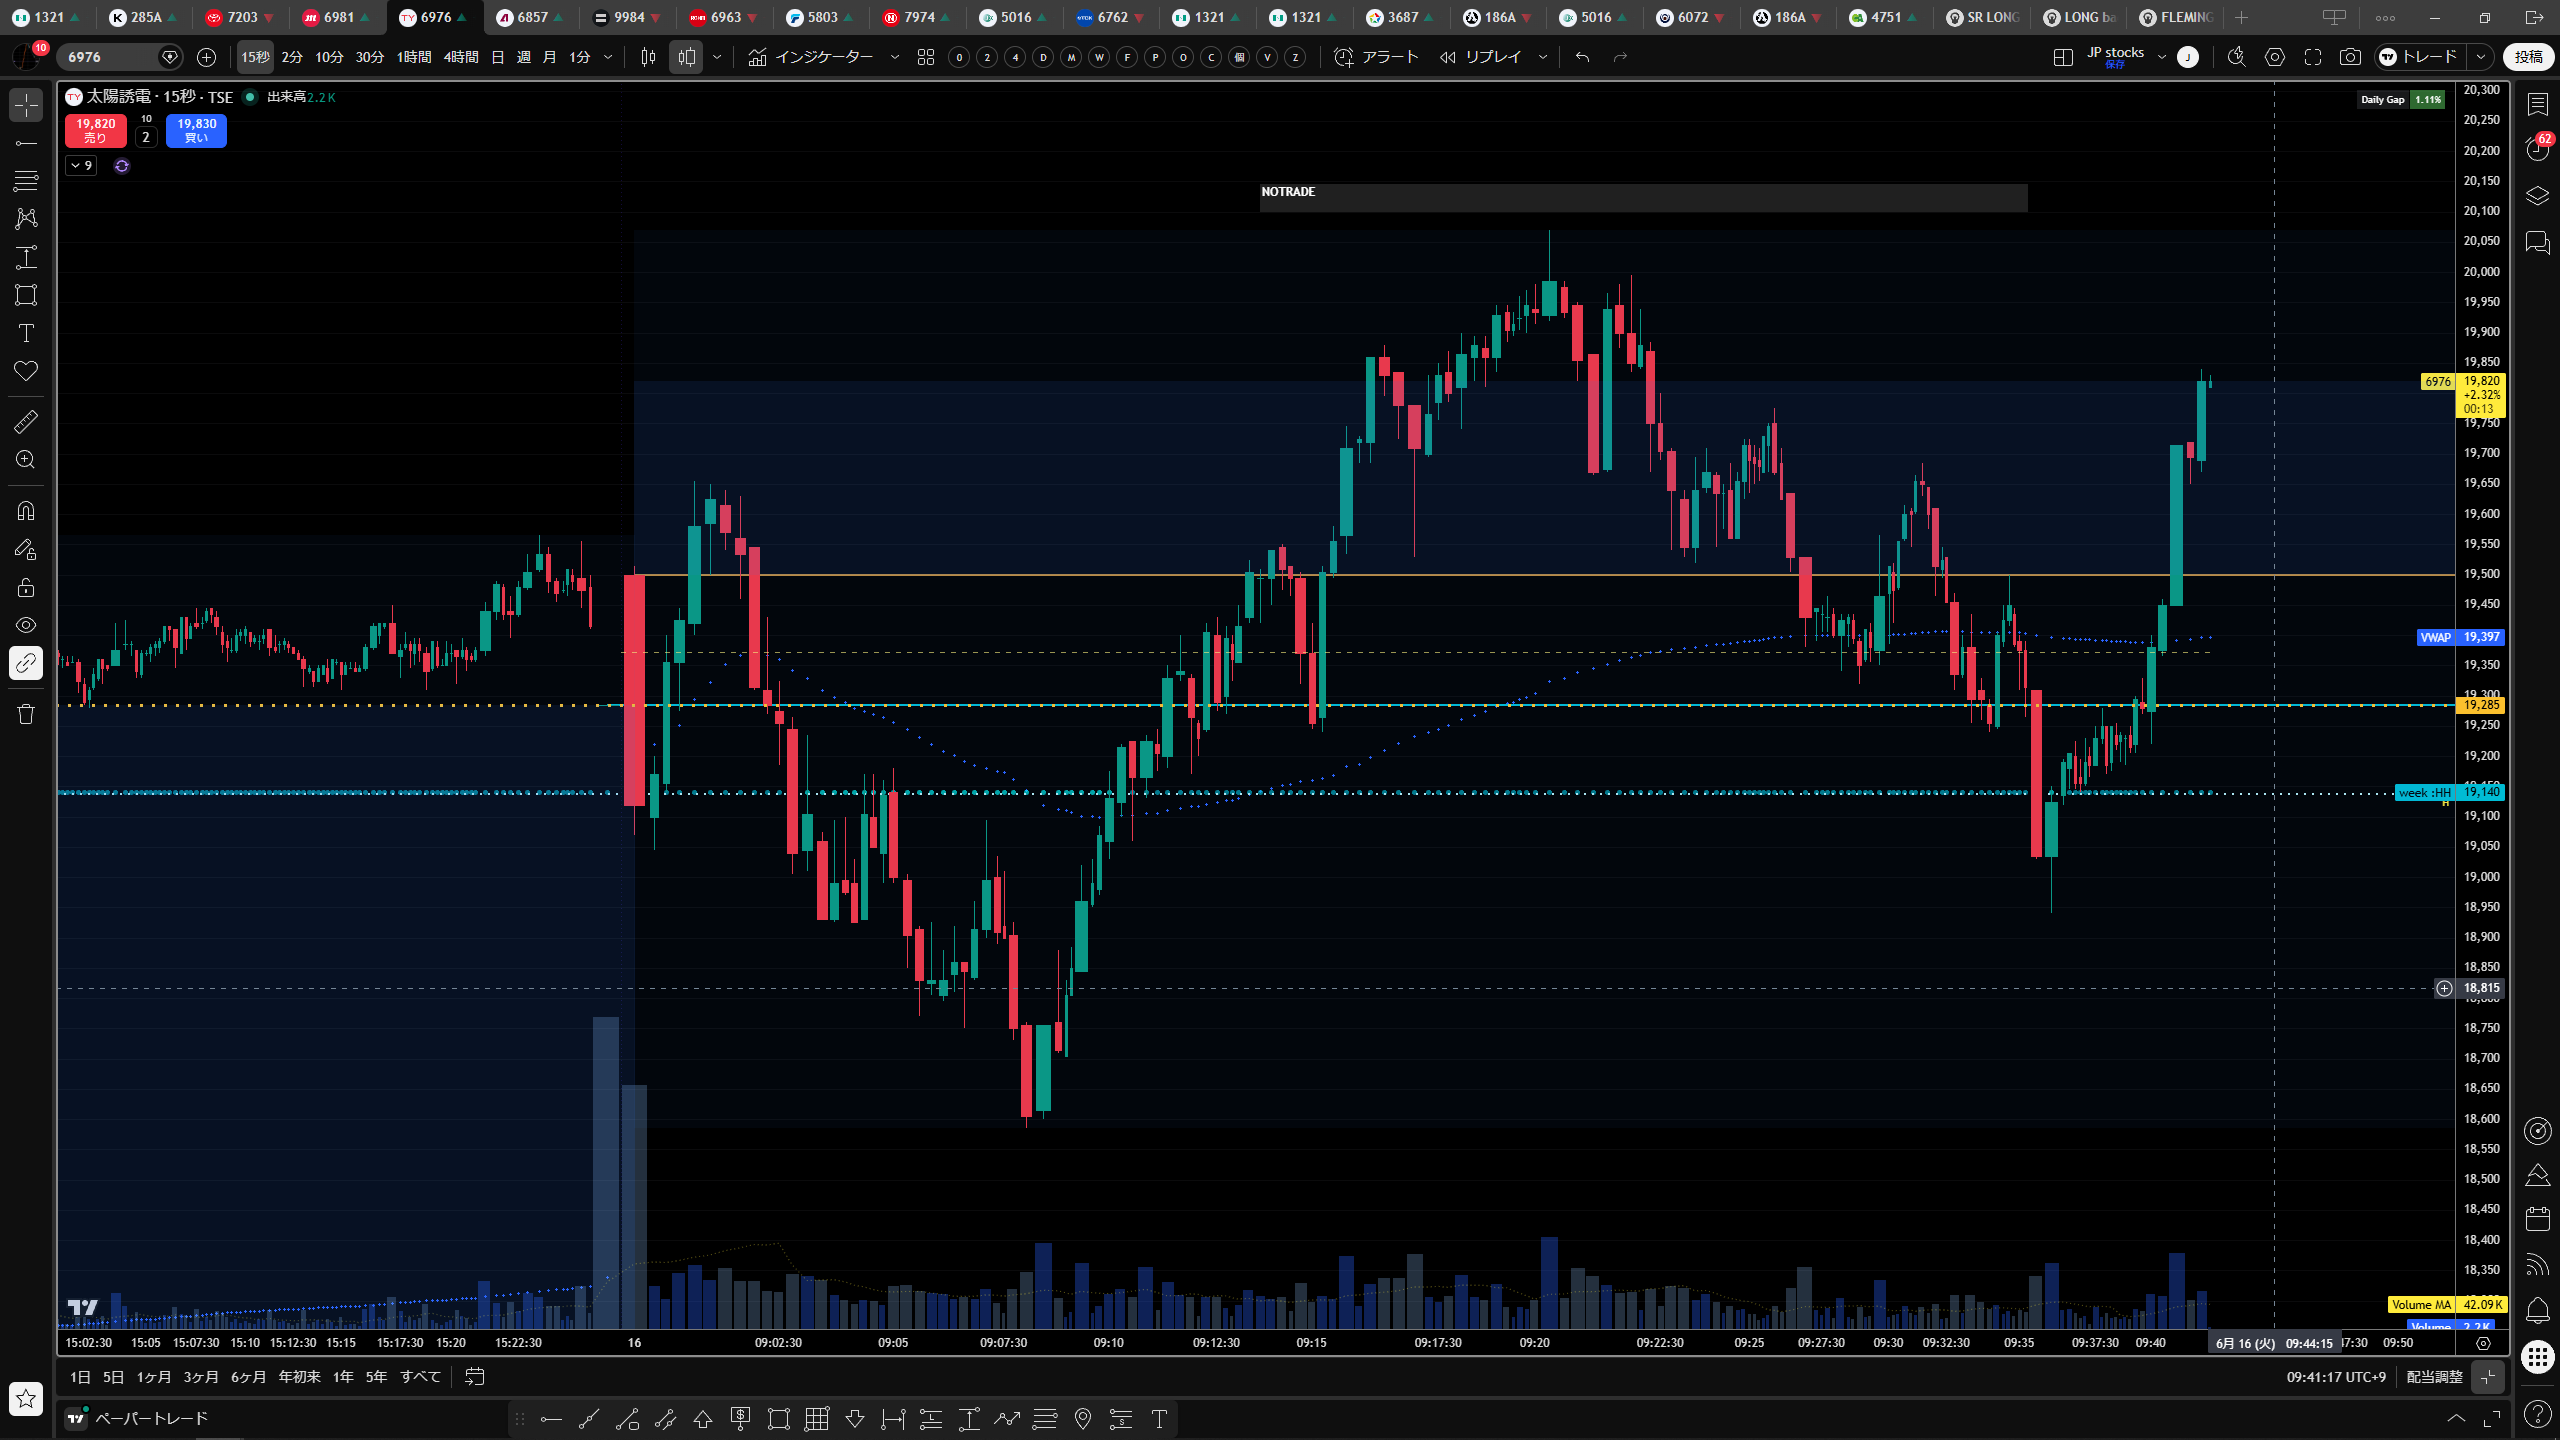Toggle the refresh indicator icon near legend
The width and height of the screenshot is (2560, 1440).
pos(122,166)
